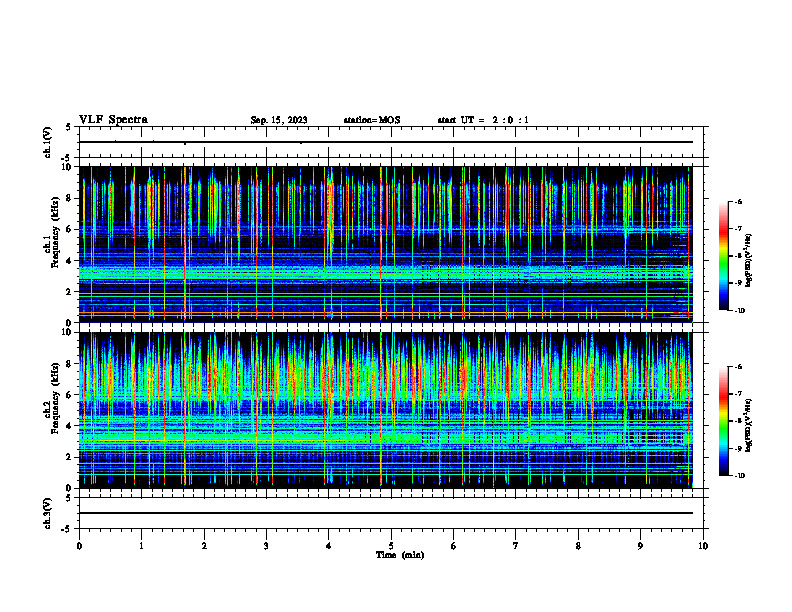Image resolution: width=792 pixels, height=612 pixels.
Task: Select the "start UT = 2 : 0 : 1" text
Action: pos(483,120)
